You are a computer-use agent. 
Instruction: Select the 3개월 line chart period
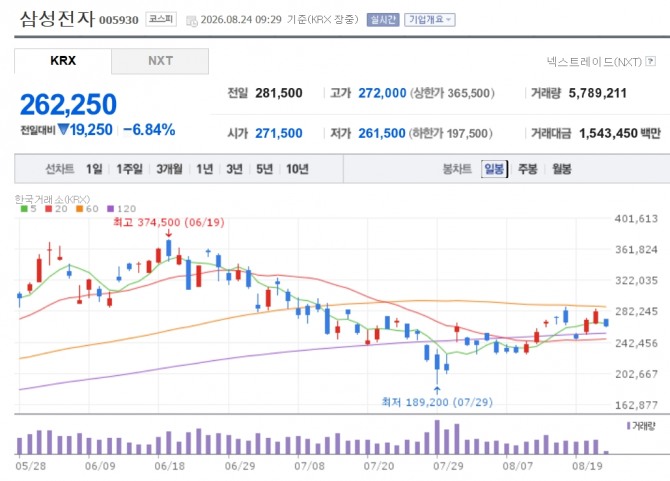coord(169,169)
